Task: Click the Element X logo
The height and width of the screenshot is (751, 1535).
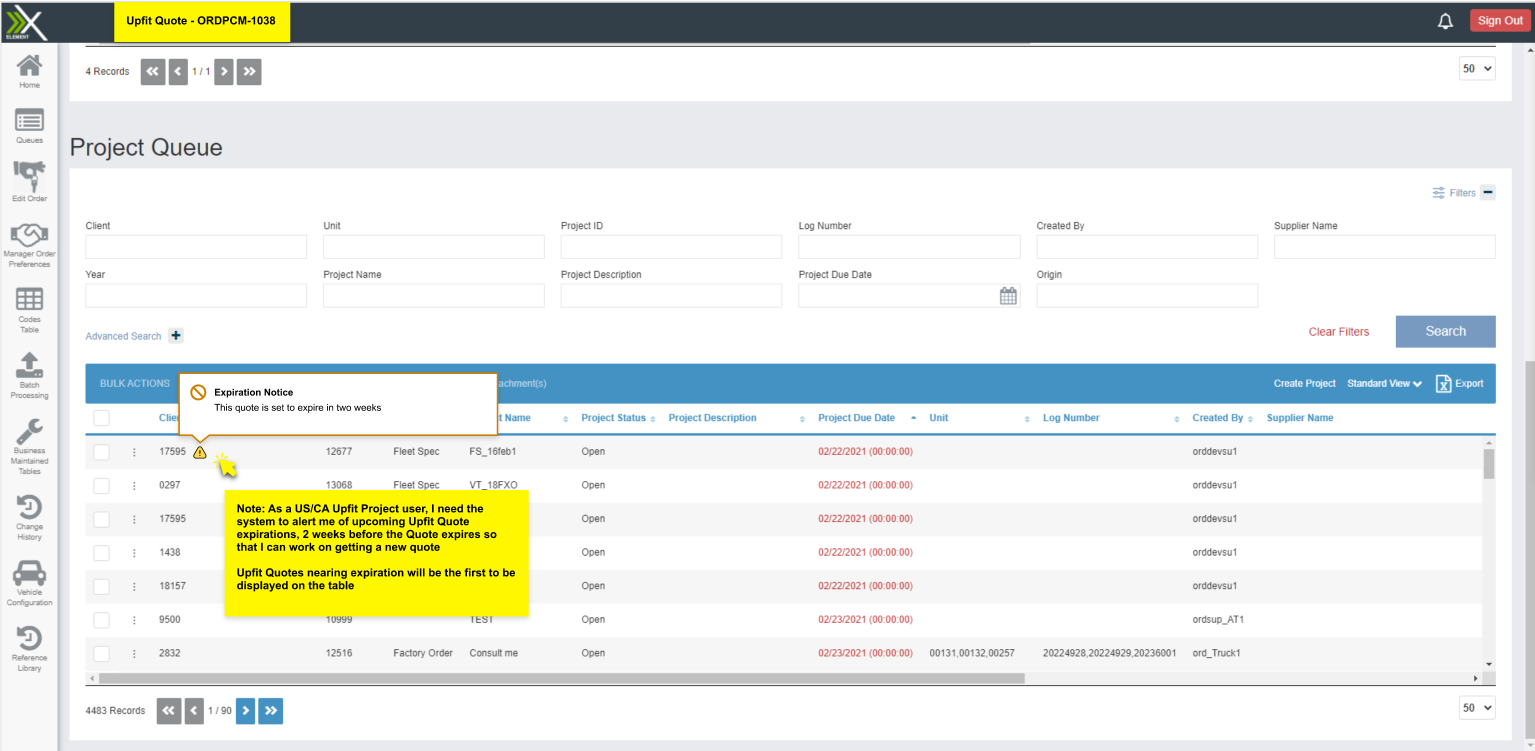Action: (x=27, y=21)
